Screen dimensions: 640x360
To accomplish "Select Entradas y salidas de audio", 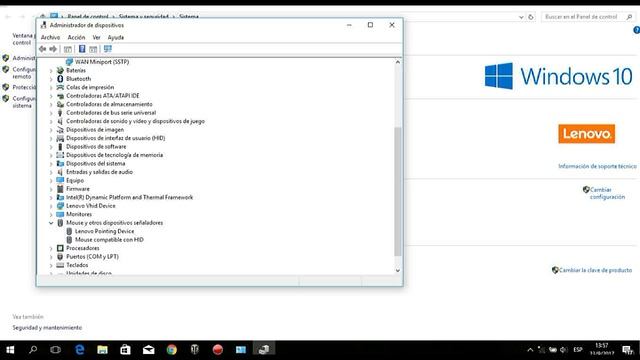I will [x=99, y=172].
